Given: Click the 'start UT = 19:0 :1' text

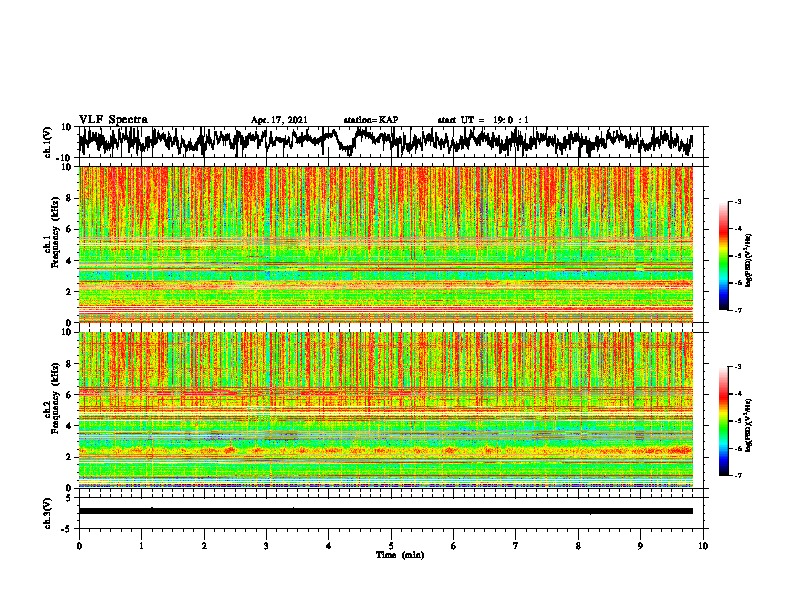Looking at the screenshot, I should [483, 120].
